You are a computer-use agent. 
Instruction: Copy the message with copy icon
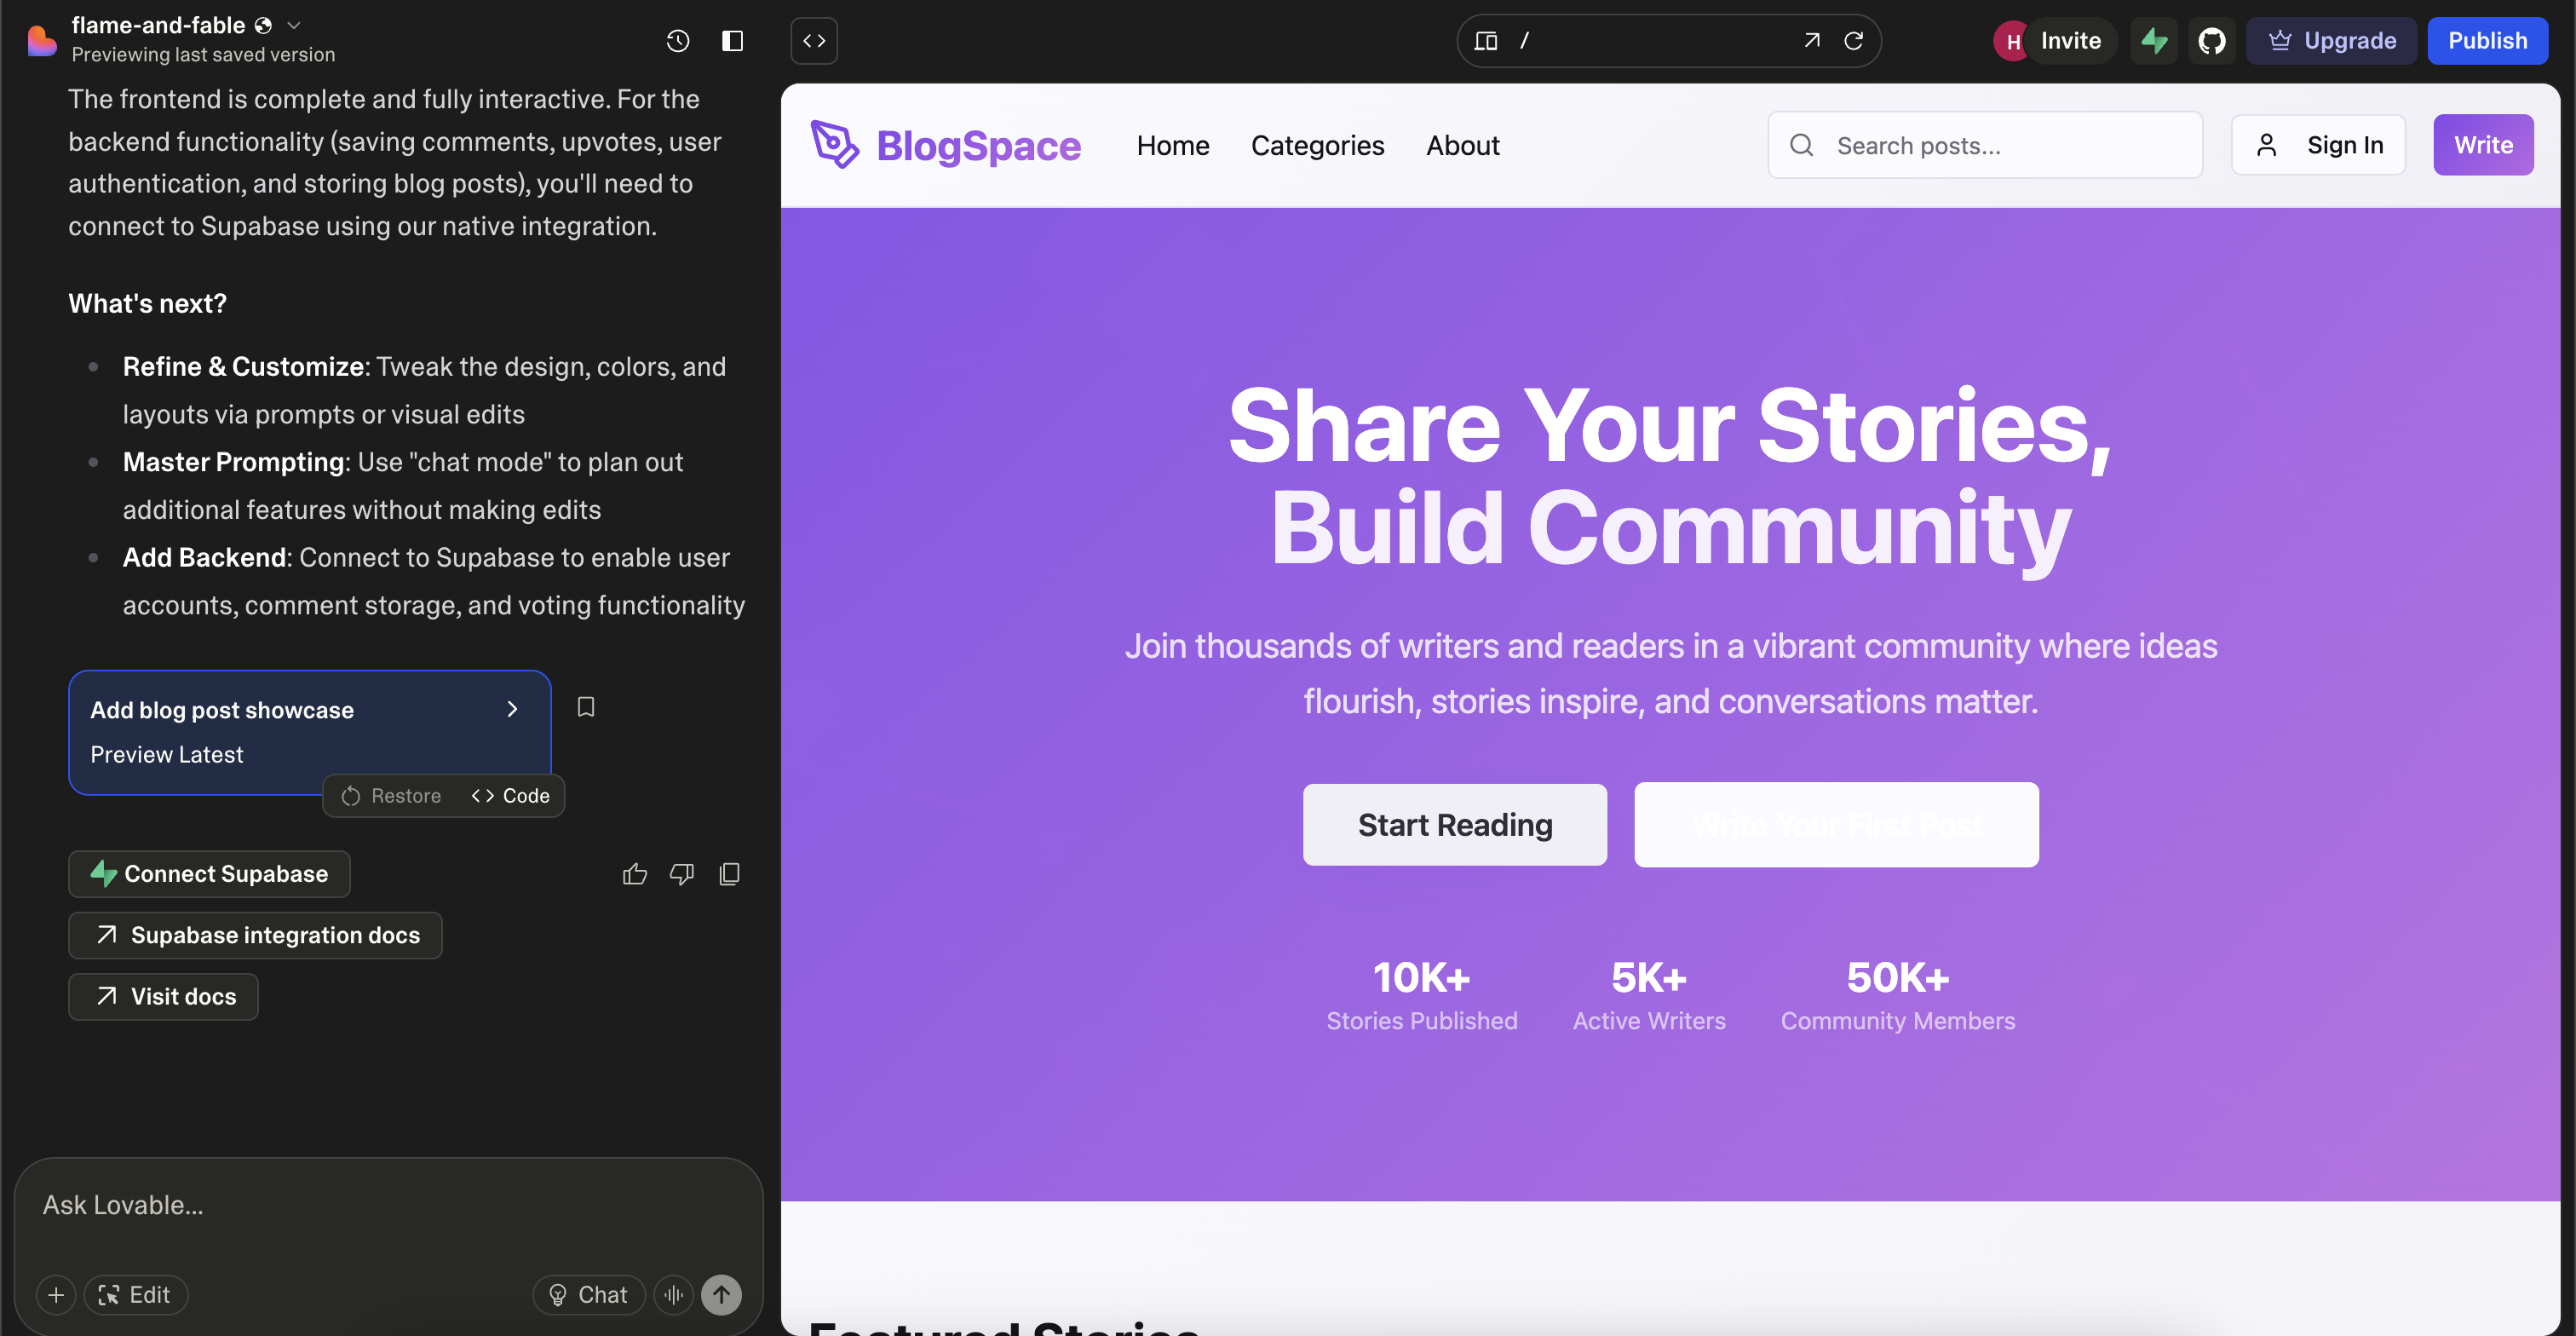pos(729,874)
